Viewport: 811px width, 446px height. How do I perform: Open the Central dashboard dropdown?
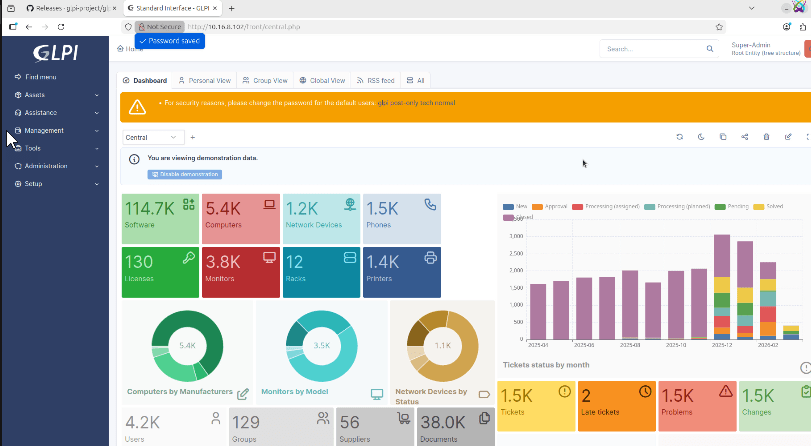pos(151,137)
